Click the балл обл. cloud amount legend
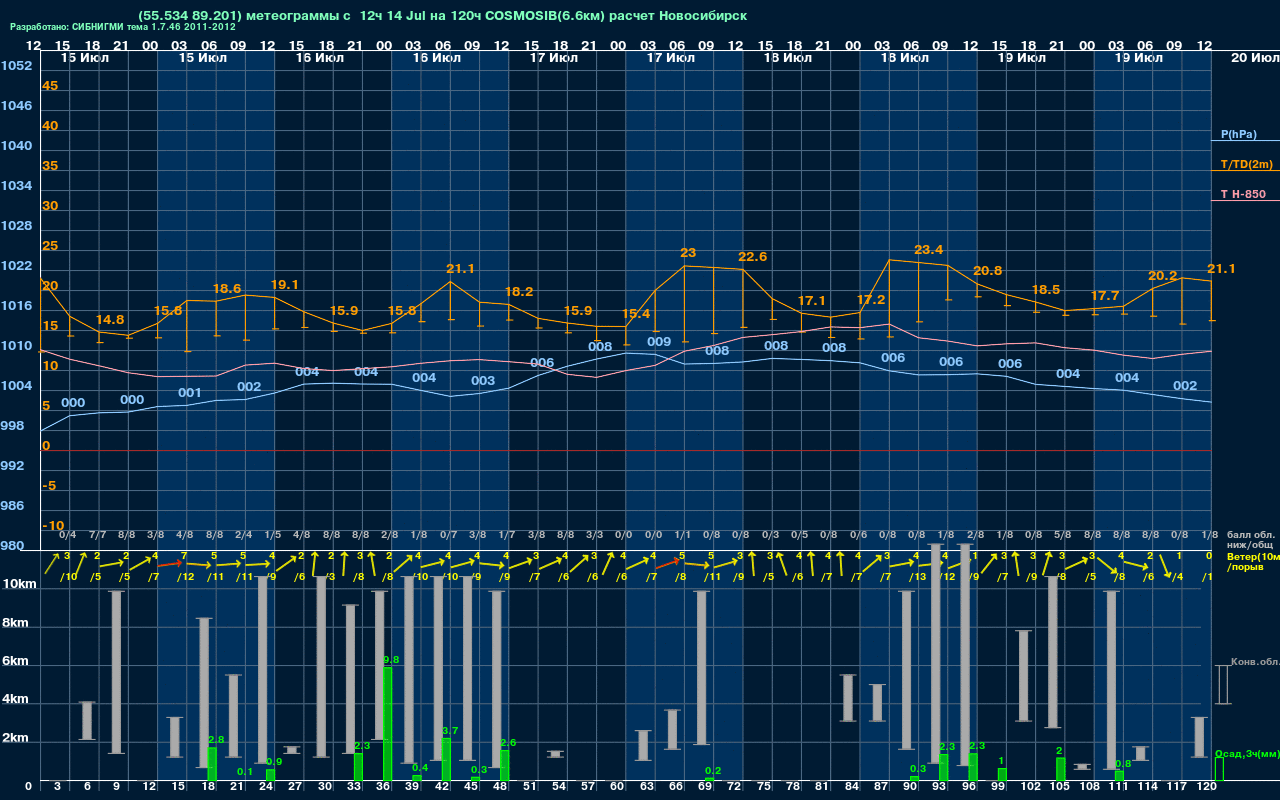The width and height of the screenshot is (1280, 800). (x=1250, y=535)
